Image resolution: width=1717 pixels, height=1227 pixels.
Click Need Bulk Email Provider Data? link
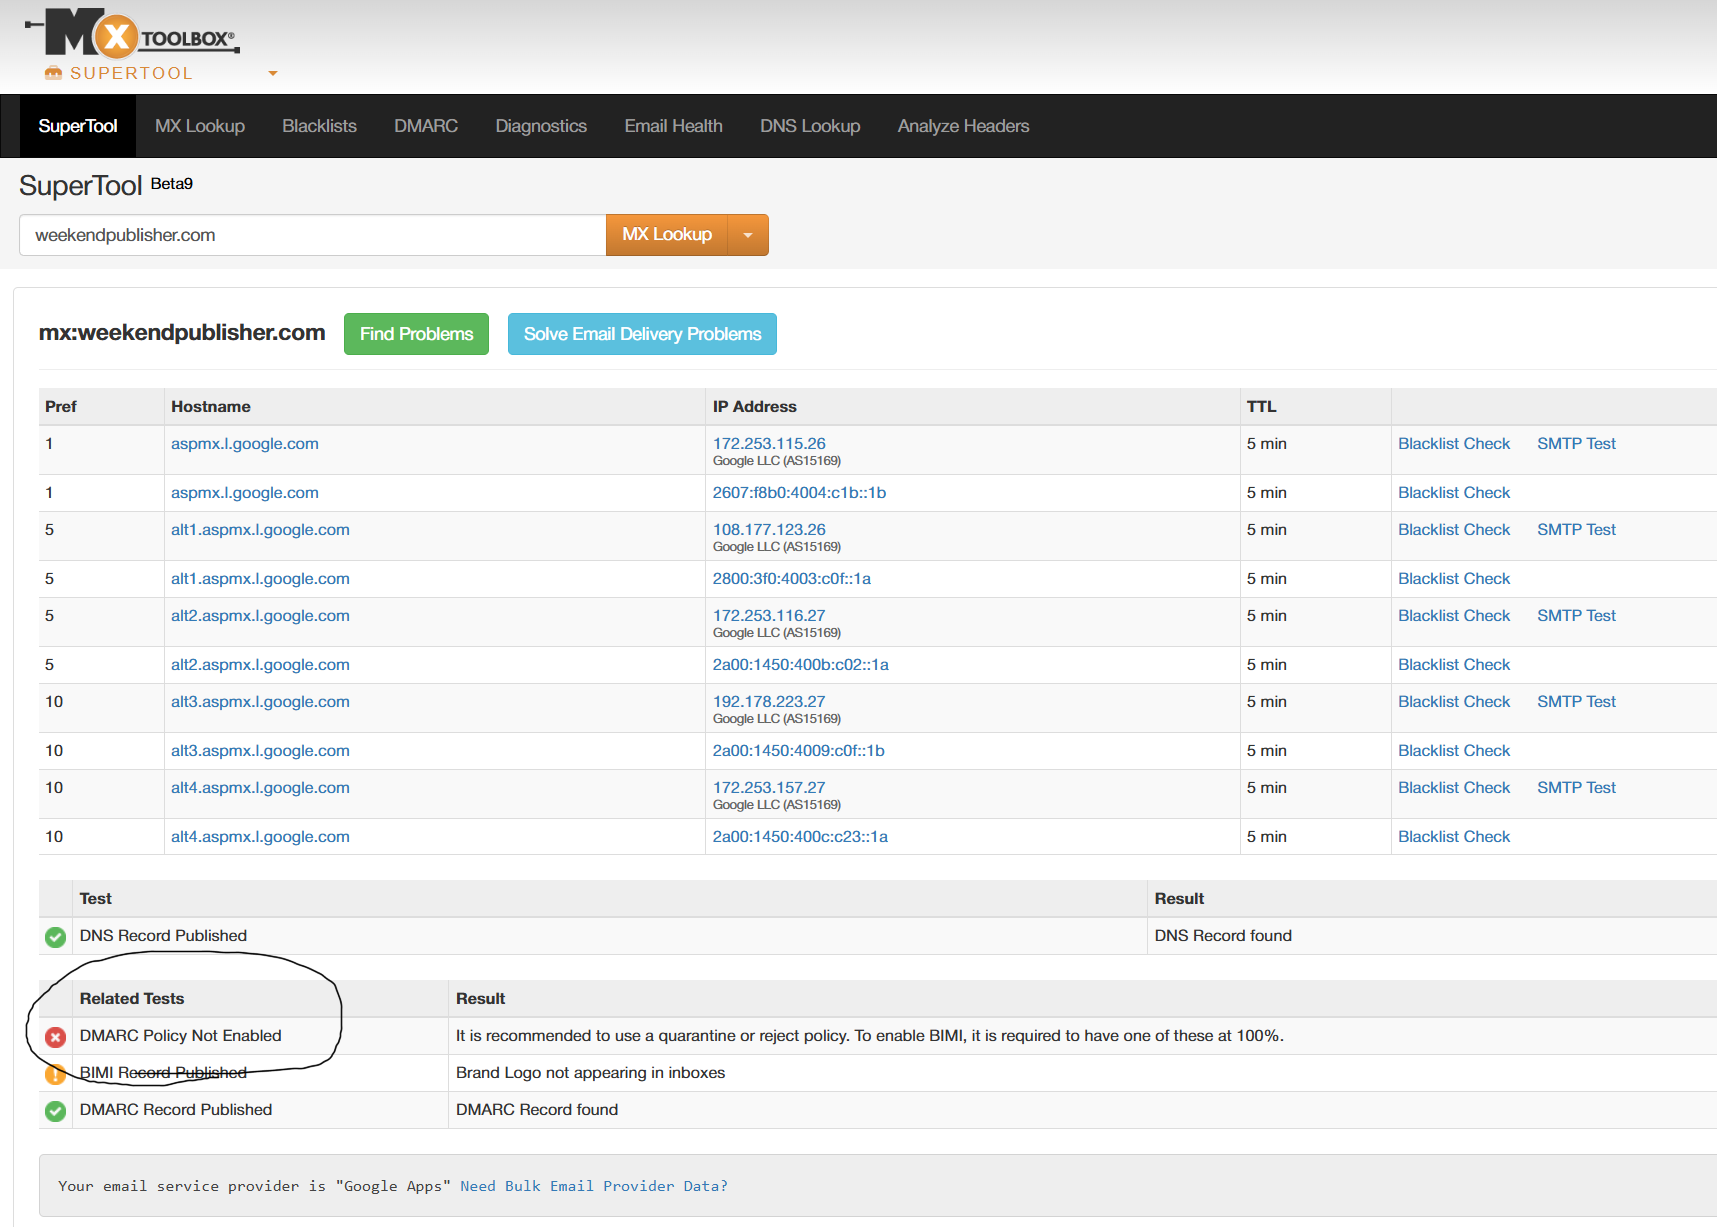click(594, 1186)
